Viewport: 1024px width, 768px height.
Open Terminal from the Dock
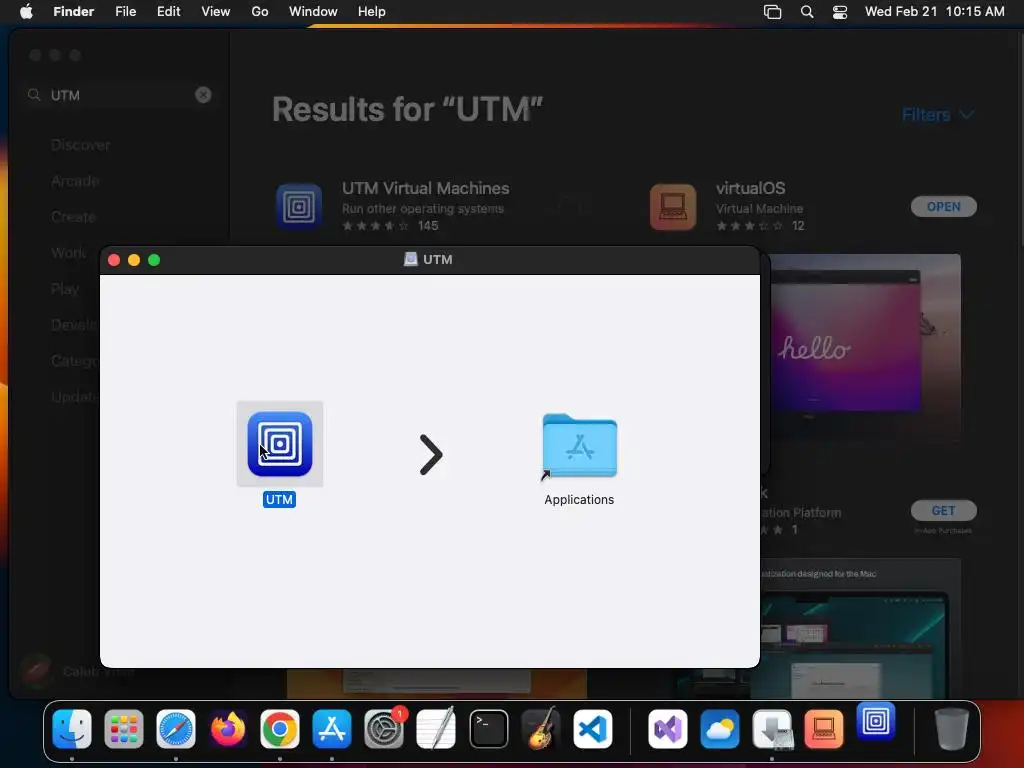pyautogui.click(x=488, y=729)
